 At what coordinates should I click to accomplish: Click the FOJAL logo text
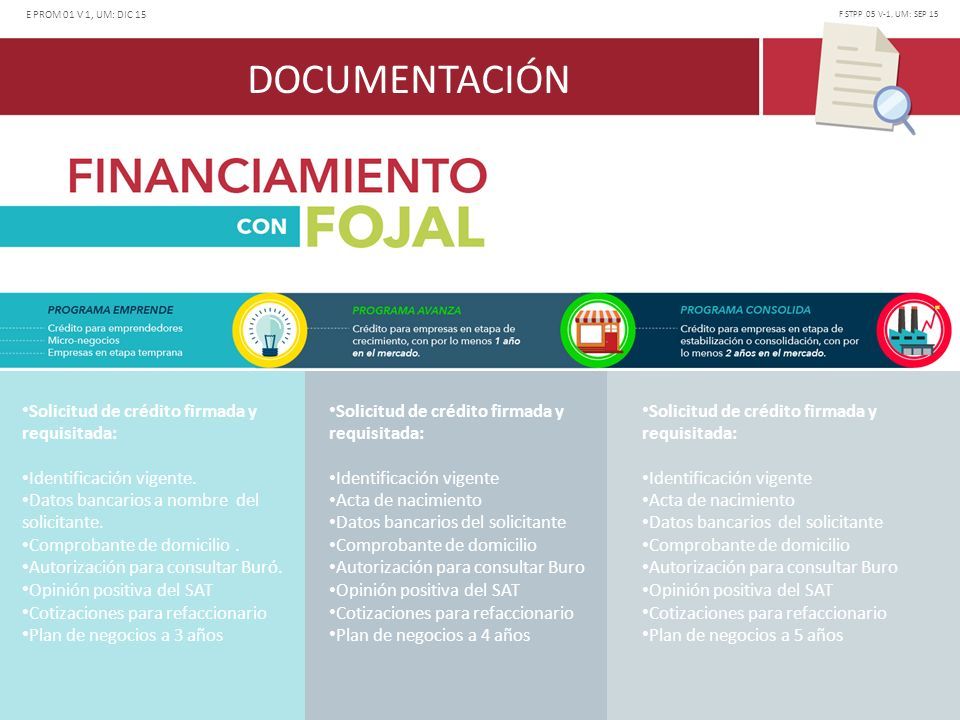(x=396, y=227)
